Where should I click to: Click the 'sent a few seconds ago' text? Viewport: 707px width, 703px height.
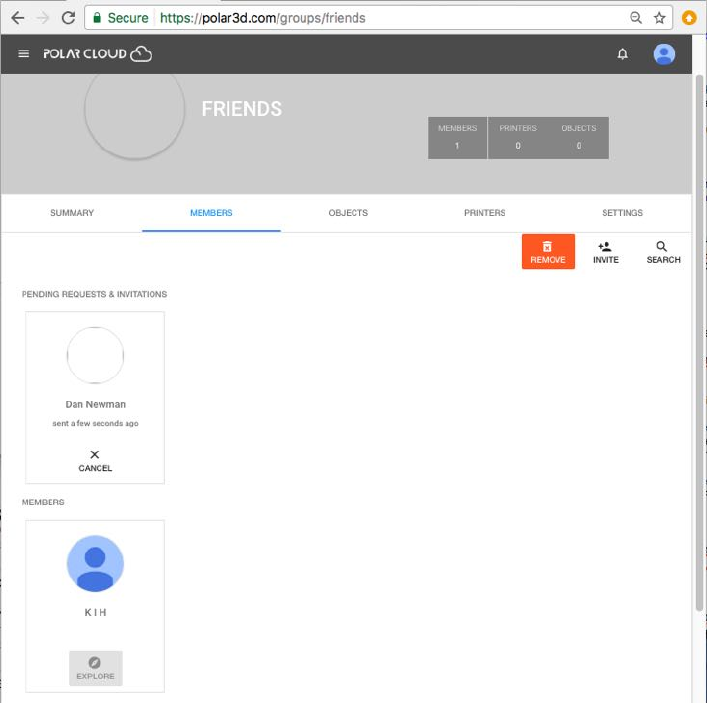[x=96, y=423]
